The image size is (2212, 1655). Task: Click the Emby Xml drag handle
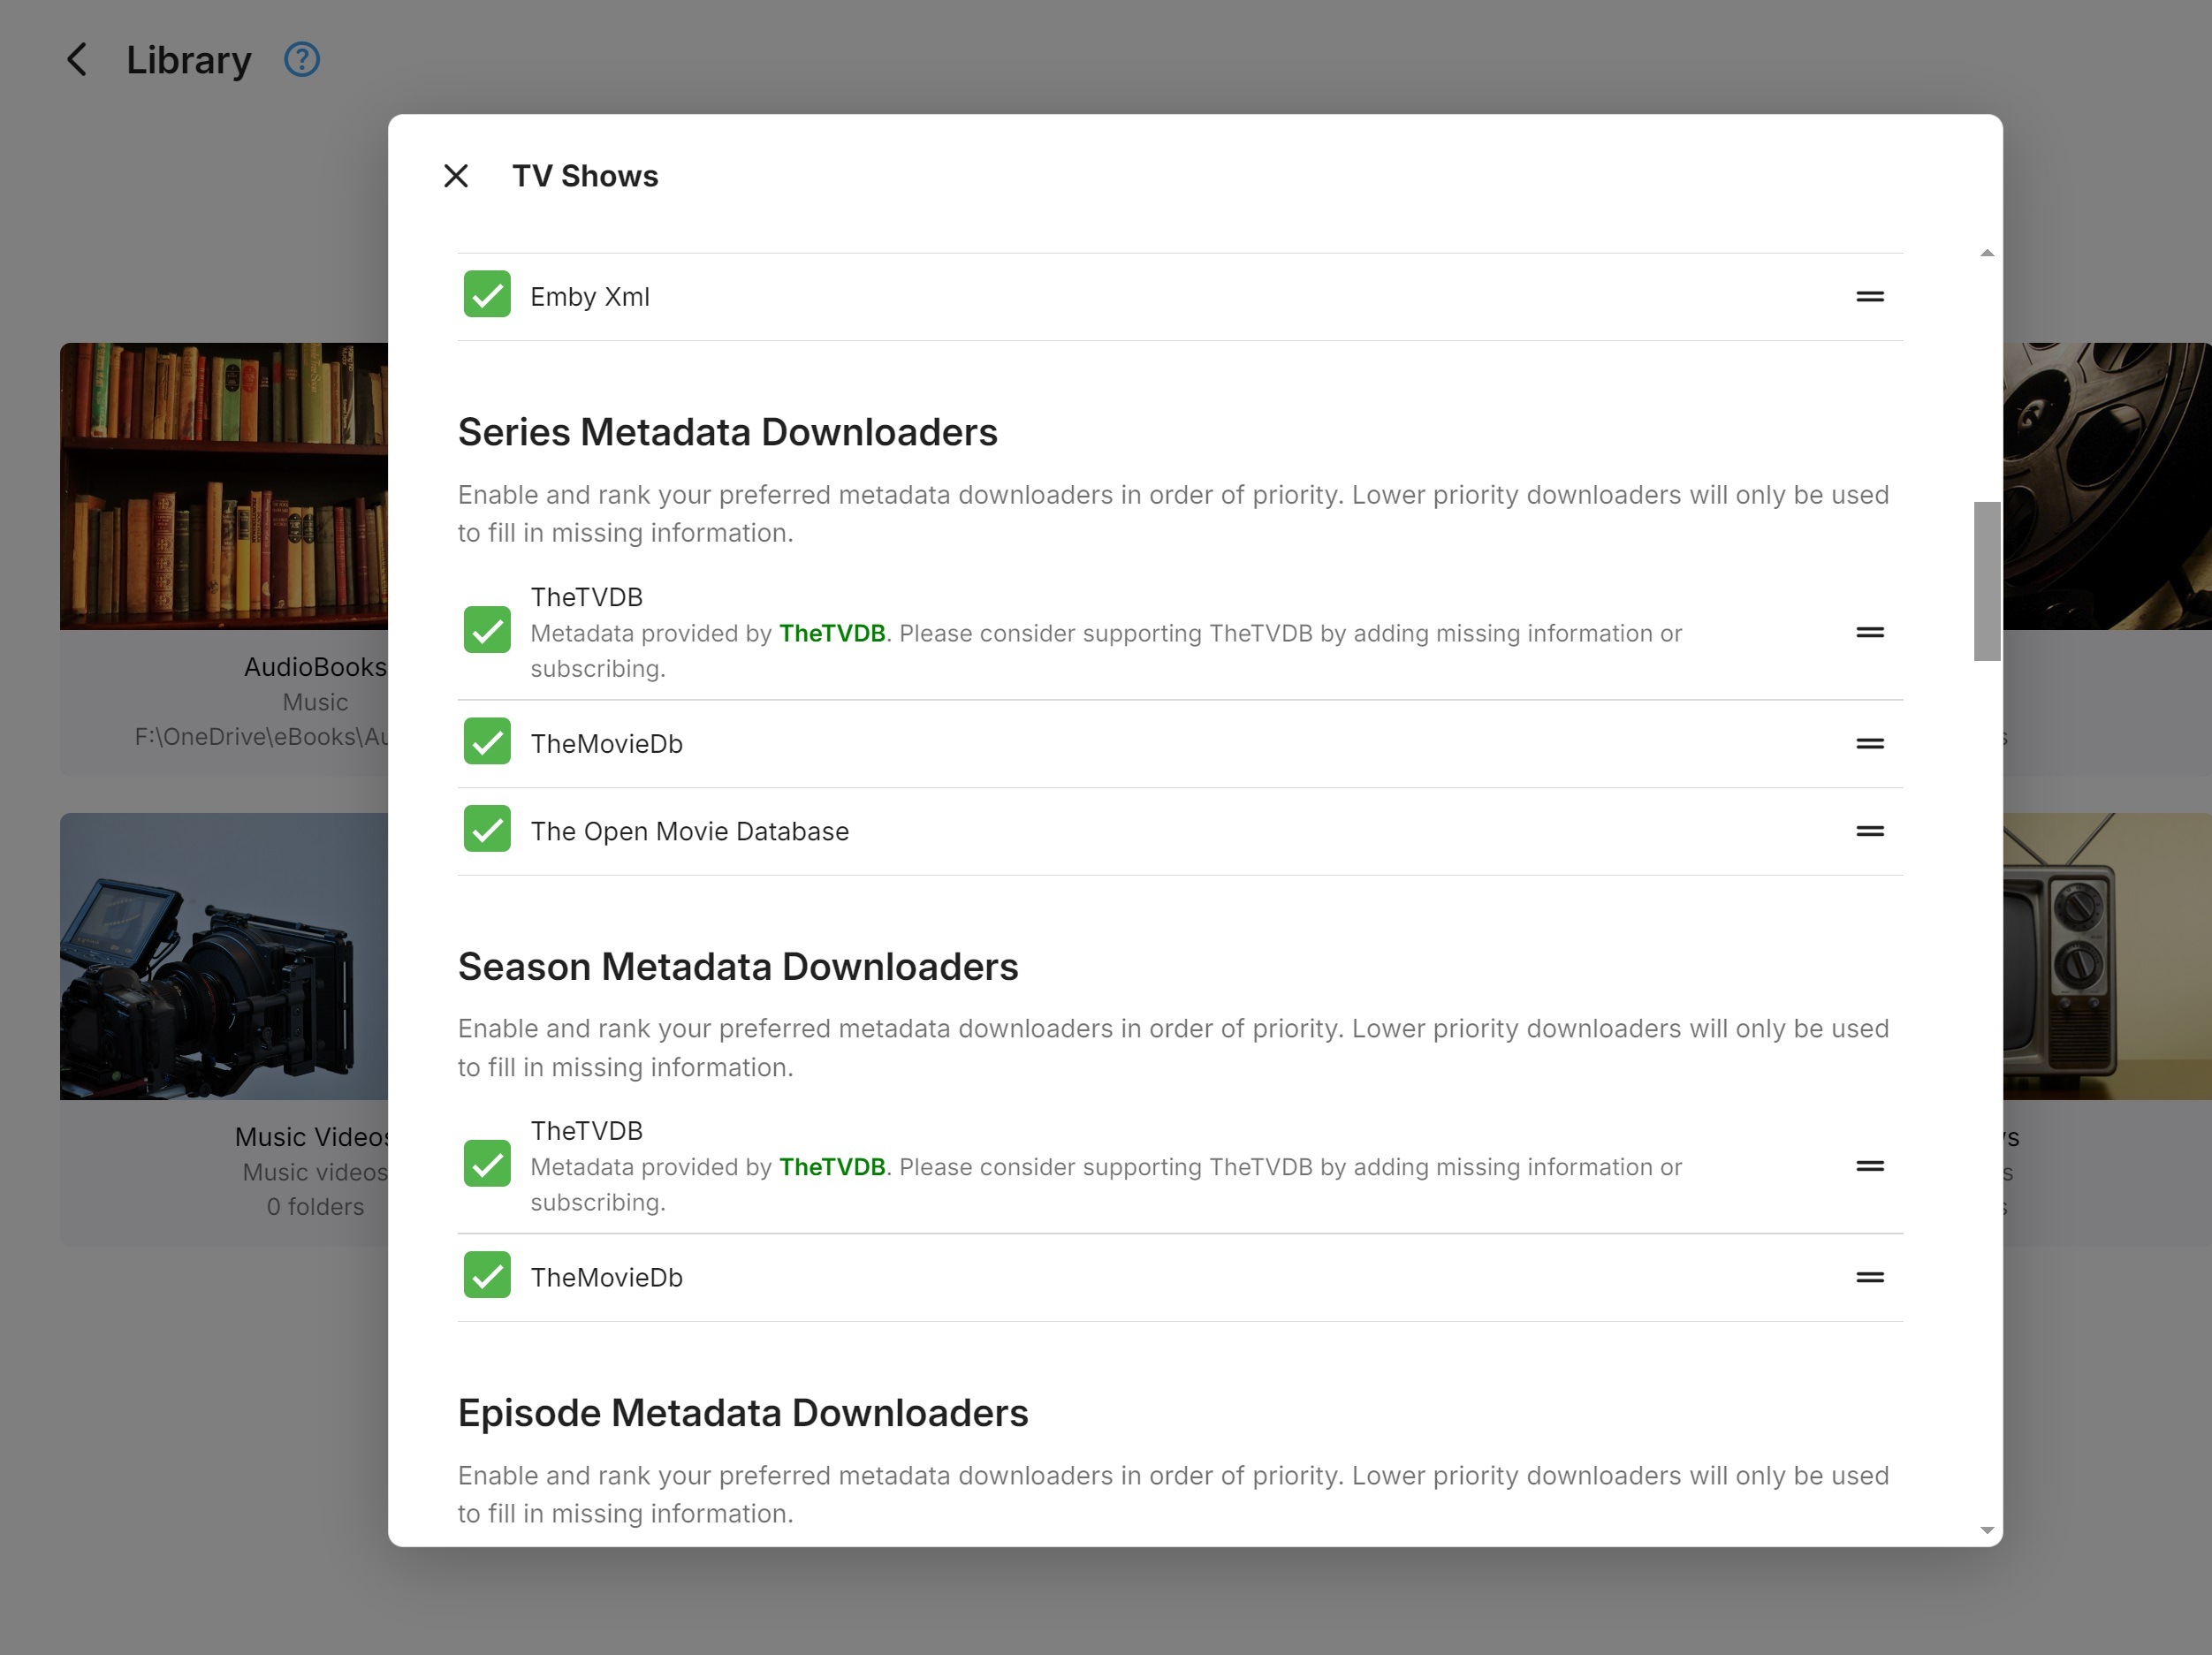(1869, 297)
